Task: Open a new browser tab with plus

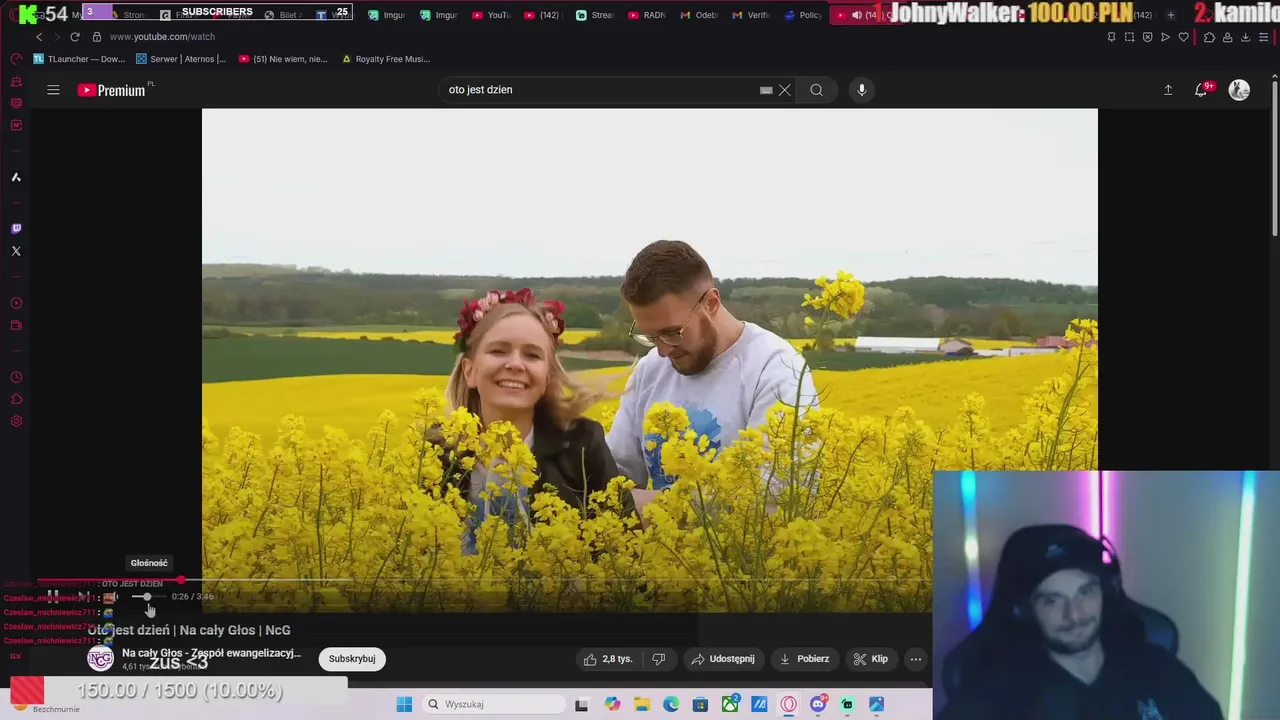Action: pyautogui.click(x=1171, y=15)
